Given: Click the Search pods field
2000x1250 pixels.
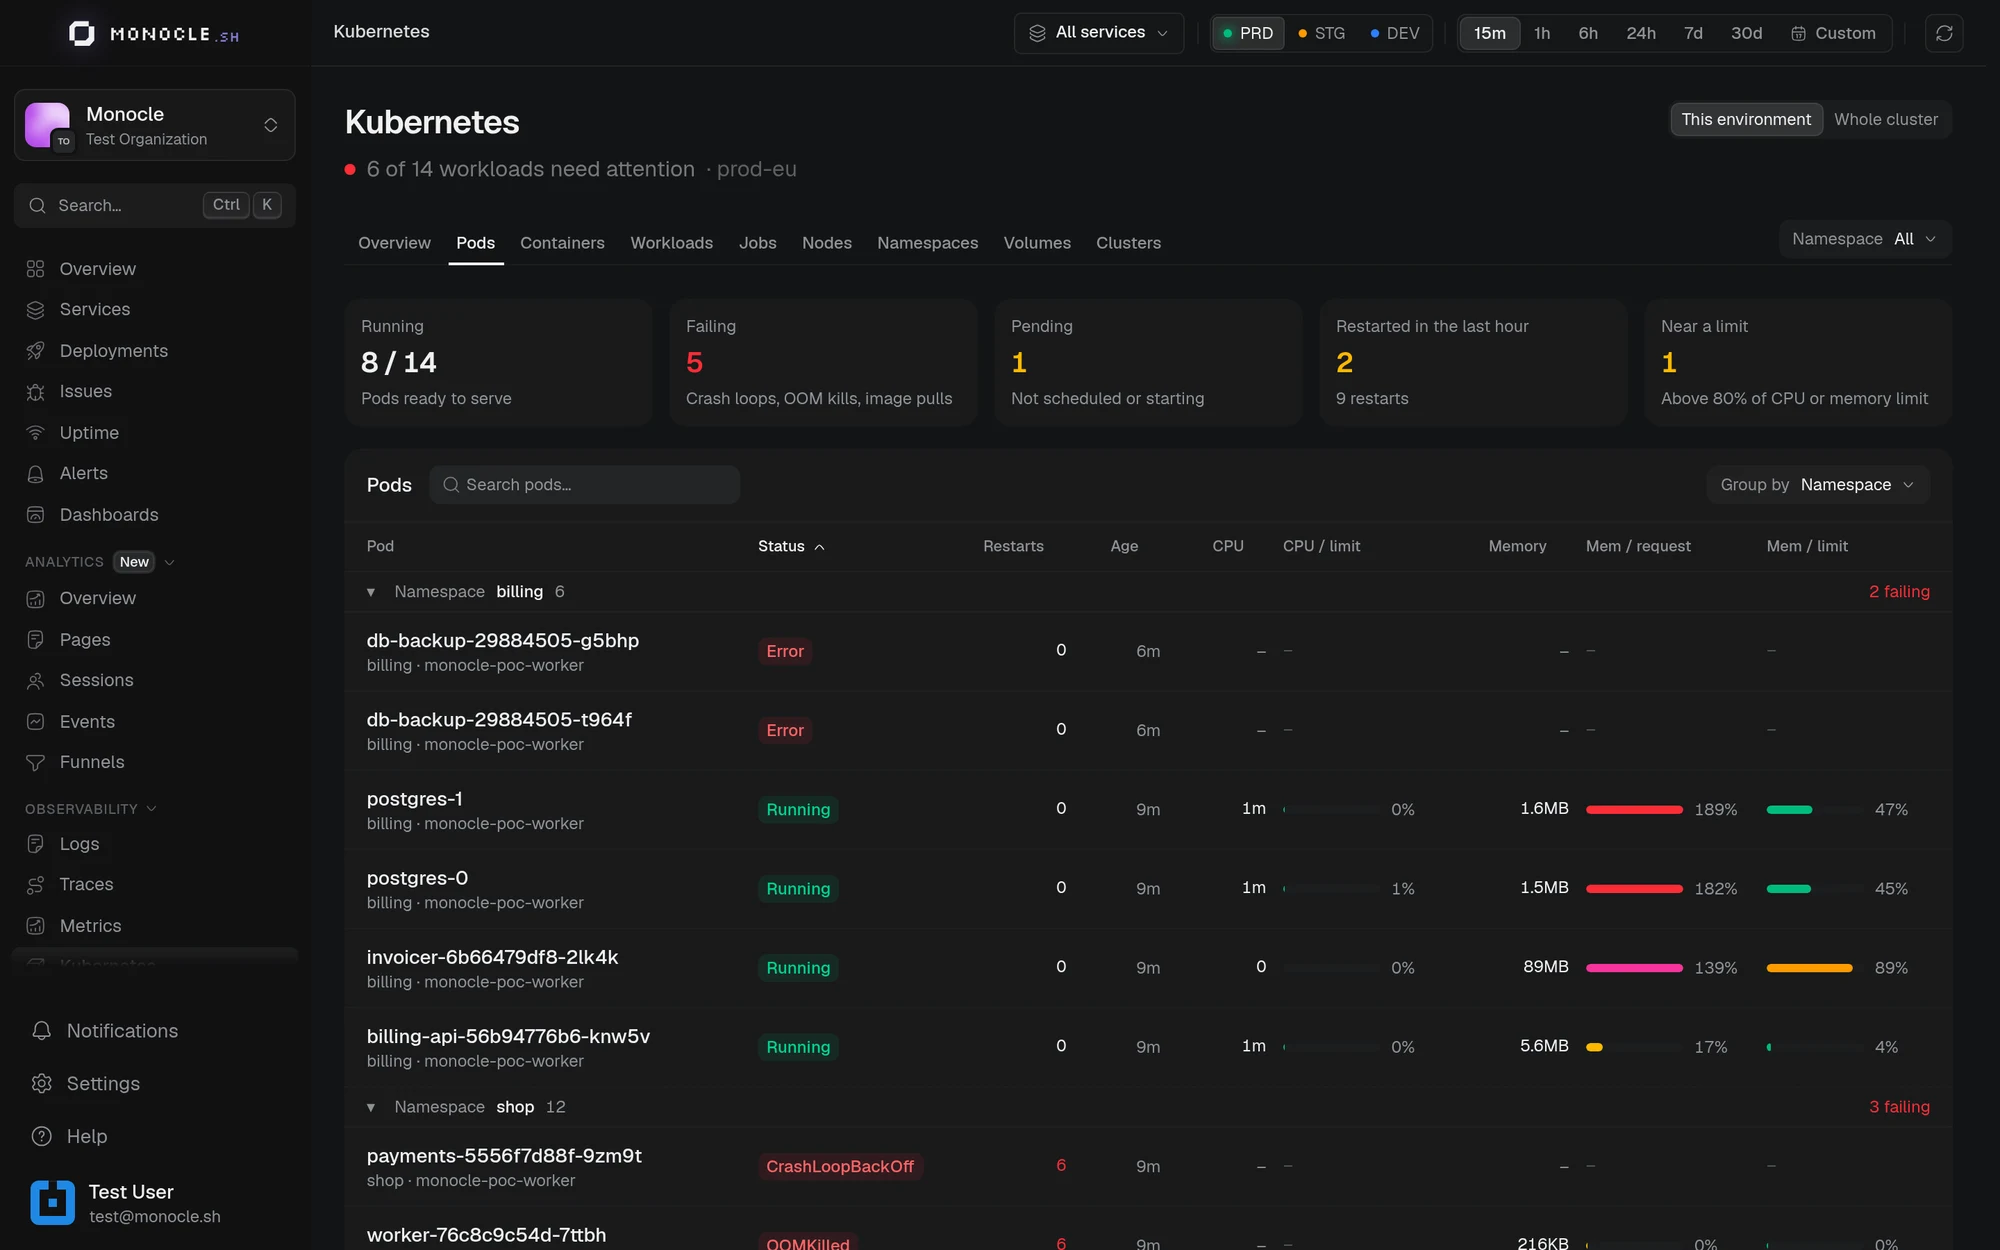Looking at the screenshot, I should coord(585,485).
